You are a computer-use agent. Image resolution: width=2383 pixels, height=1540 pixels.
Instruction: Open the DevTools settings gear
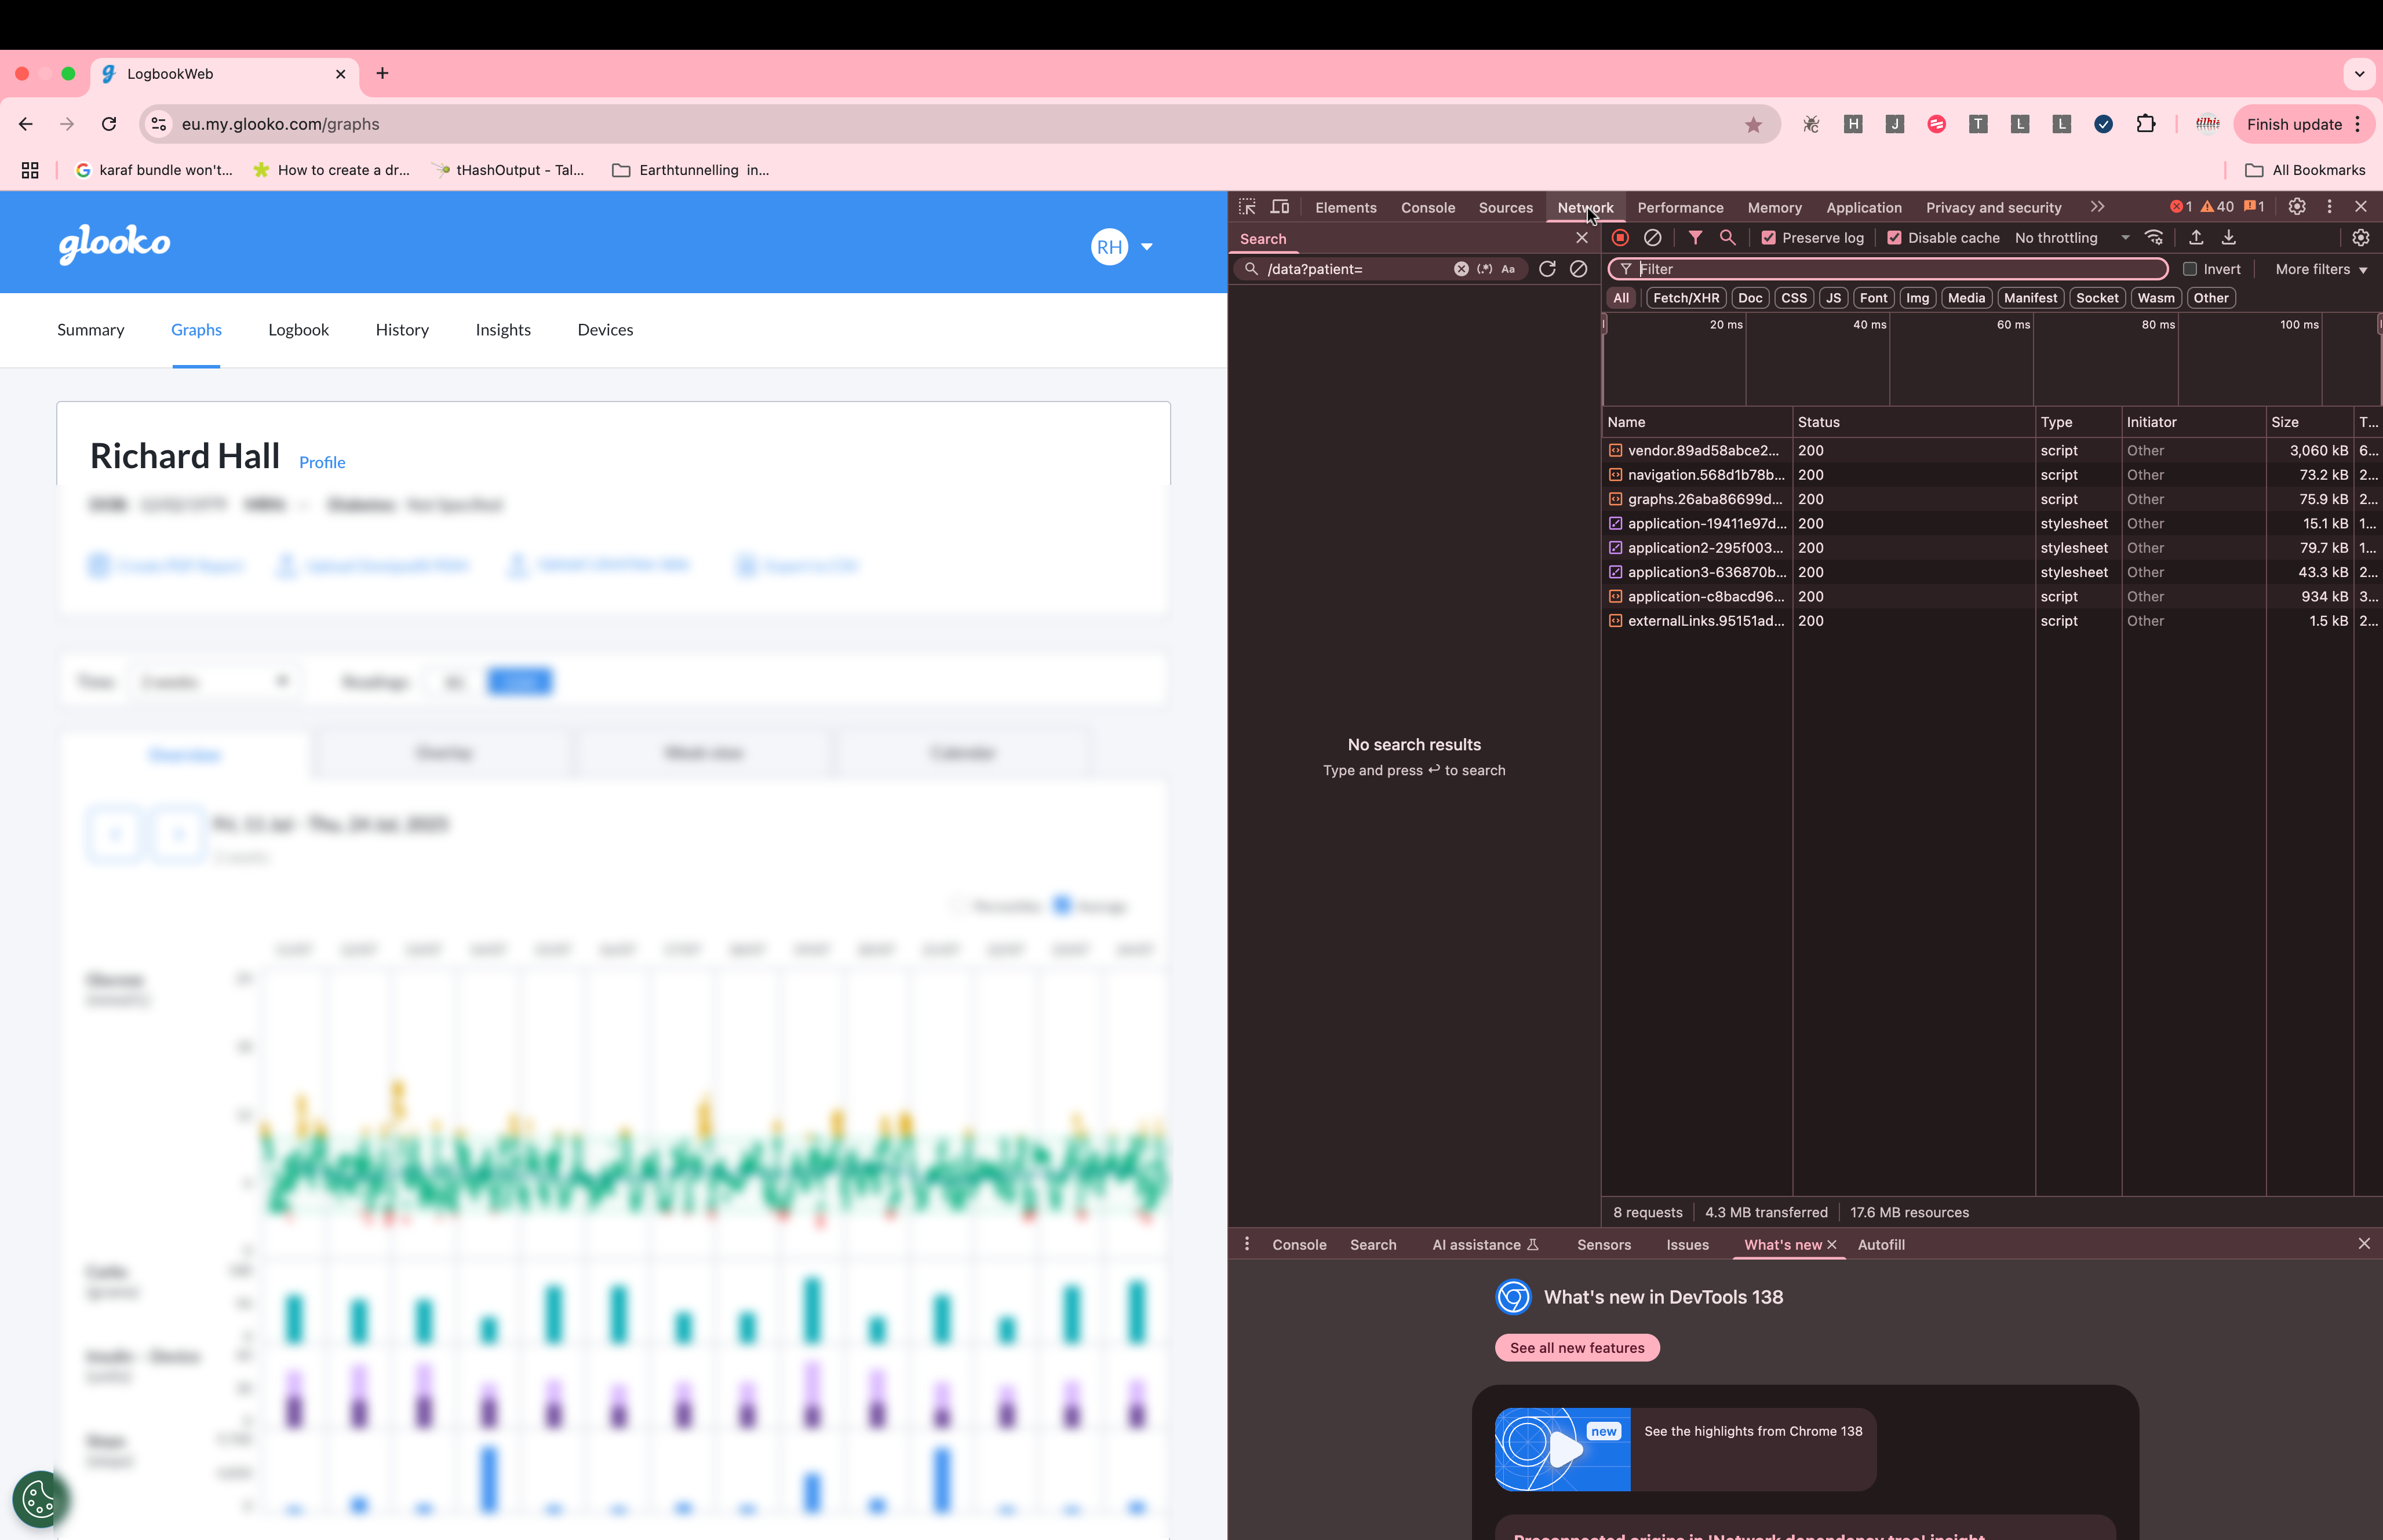2297,207
